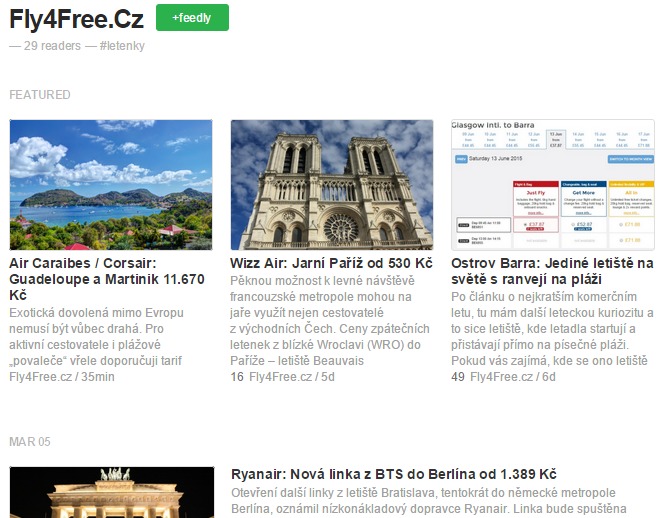This screenshot has width=657, height=518.
Task: Click the Otevření další linky summary
Action: 429,501
